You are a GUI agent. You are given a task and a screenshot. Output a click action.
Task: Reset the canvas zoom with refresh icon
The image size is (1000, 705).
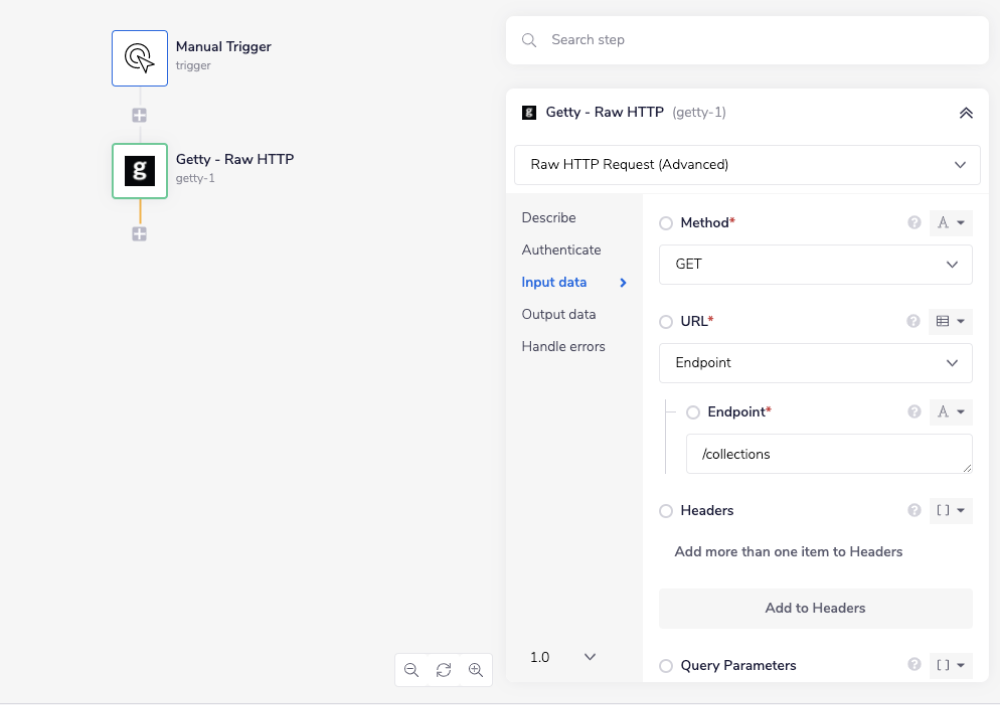click(444, 670)
